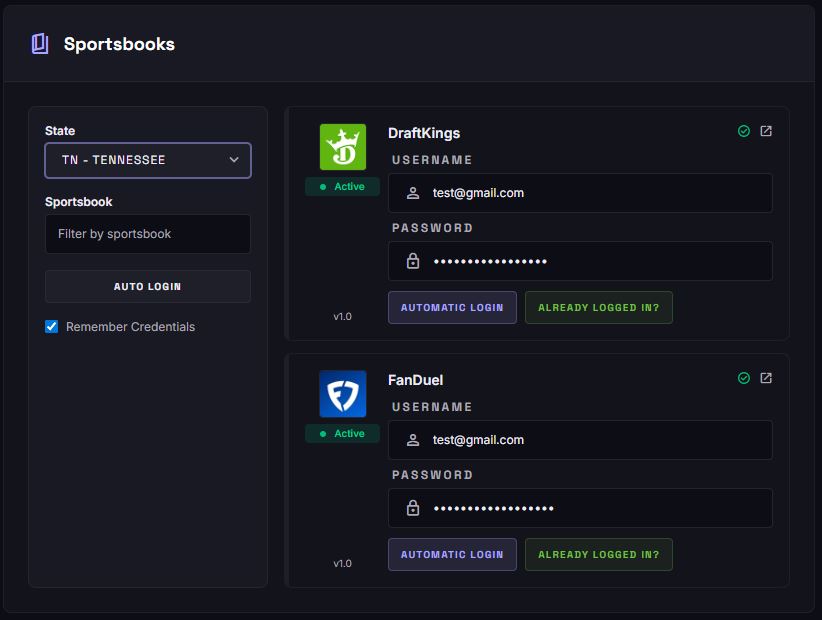Click the DraftKings username field
The width and height of the screenshot is (822, 620).
[580, 193]
